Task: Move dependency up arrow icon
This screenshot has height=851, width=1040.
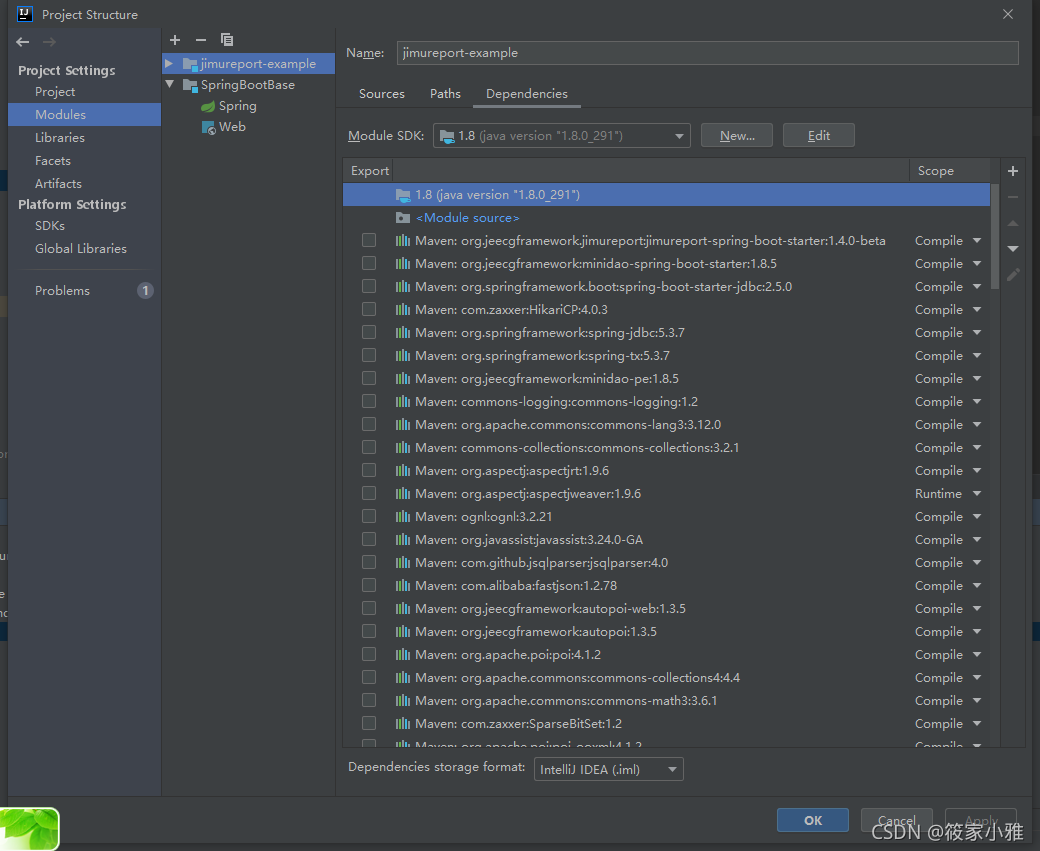Action: (1013, 224)
